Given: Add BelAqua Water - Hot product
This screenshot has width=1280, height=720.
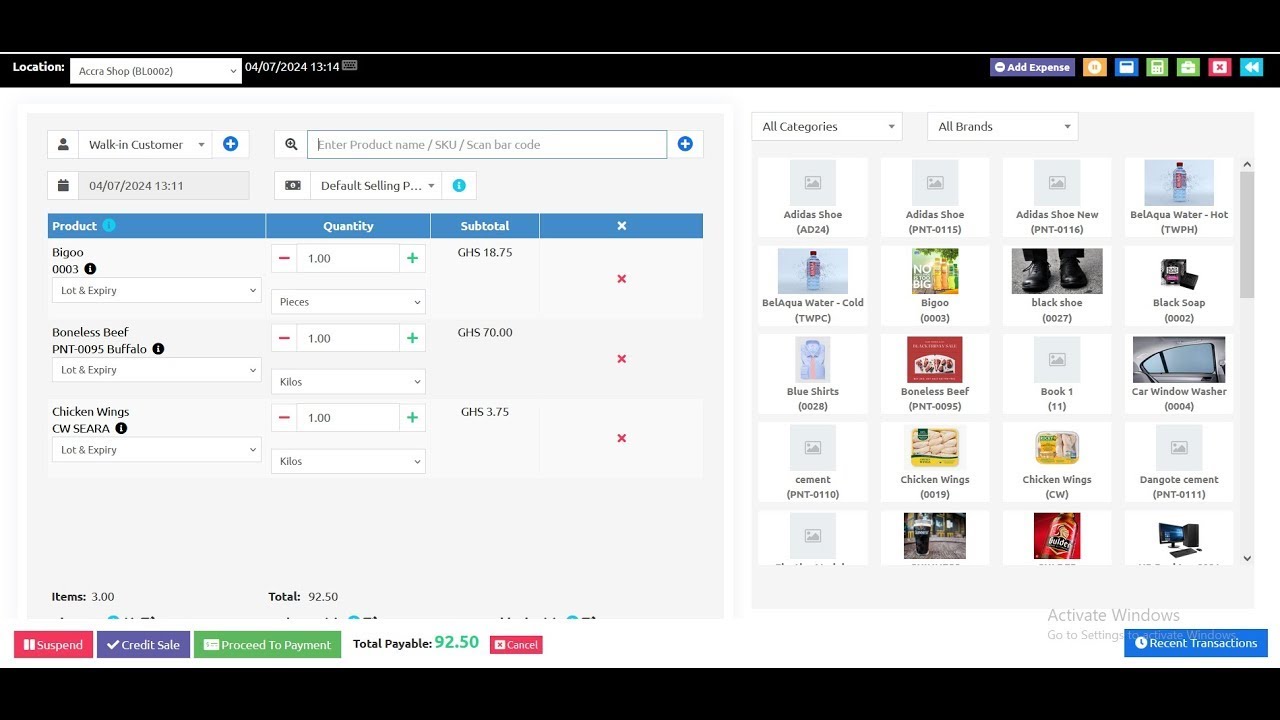Looking at the screenshot, I should pos(1179,196).
